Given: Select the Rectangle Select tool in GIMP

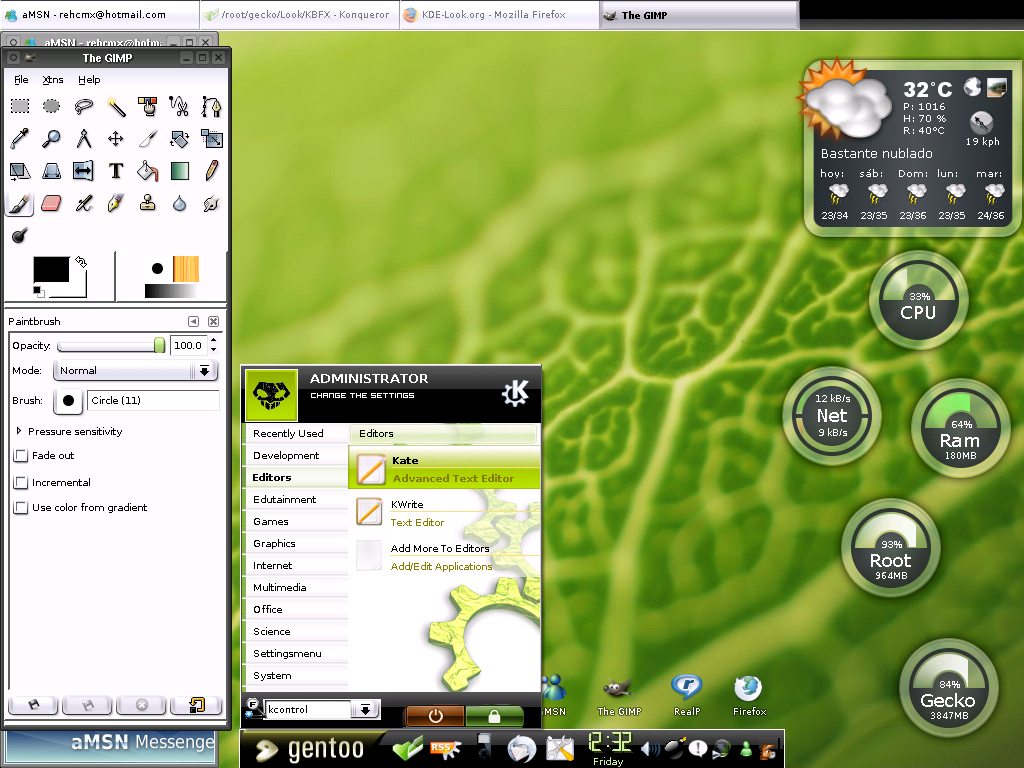Looking at the screenshot, I should coord(20,106).
